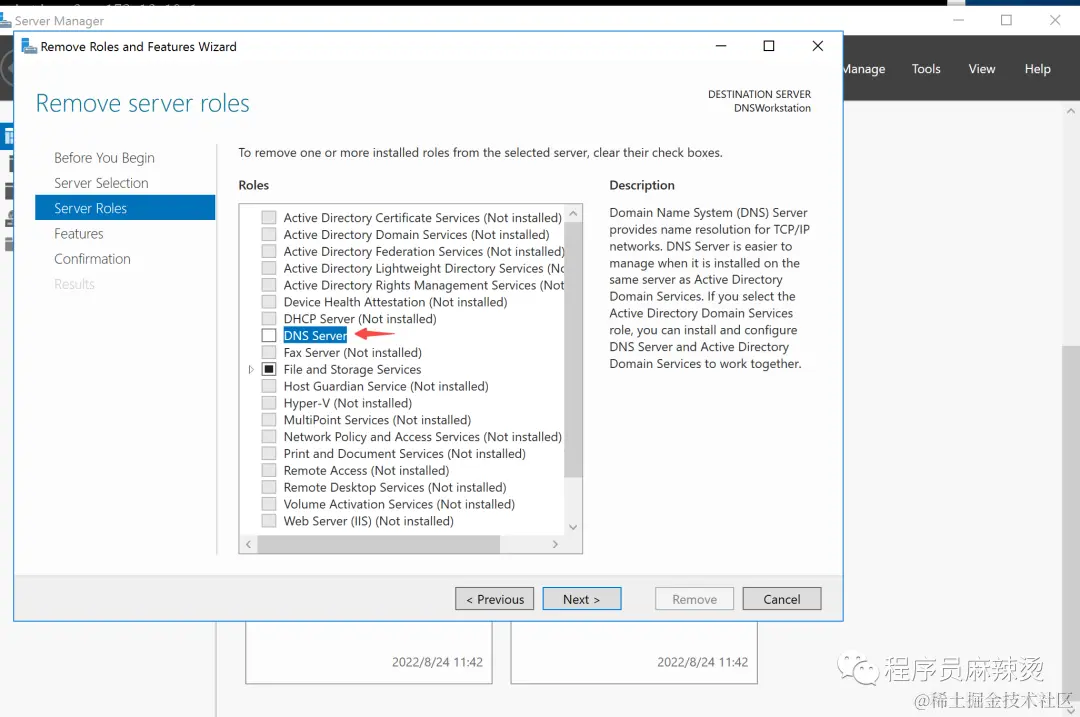
Task: Select the DNS Server role label
Action: [315, 335]
